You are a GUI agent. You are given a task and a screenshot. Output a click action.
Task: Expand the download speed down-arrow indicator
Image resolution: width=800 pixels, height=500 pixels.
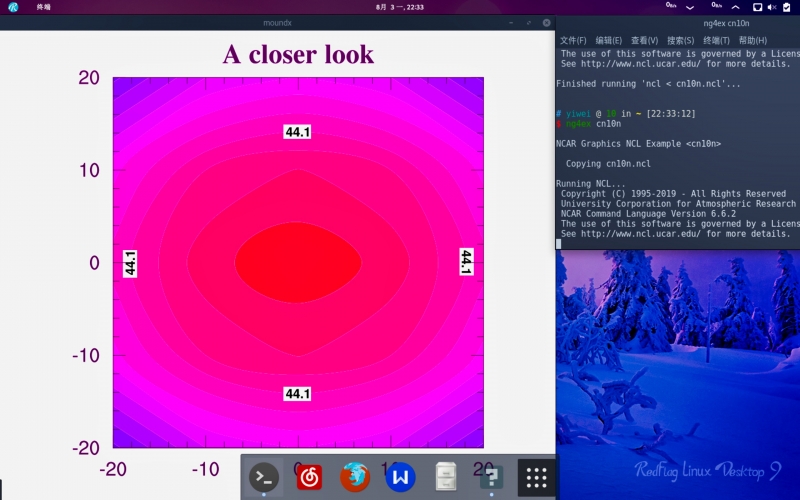[689, 7]
